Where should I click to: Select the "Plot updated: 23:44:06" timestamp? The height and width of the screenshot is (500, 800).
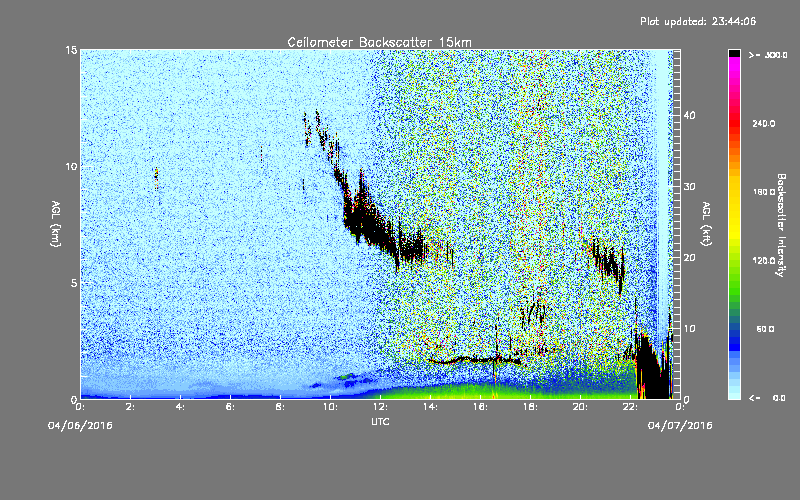coord(698,21)
